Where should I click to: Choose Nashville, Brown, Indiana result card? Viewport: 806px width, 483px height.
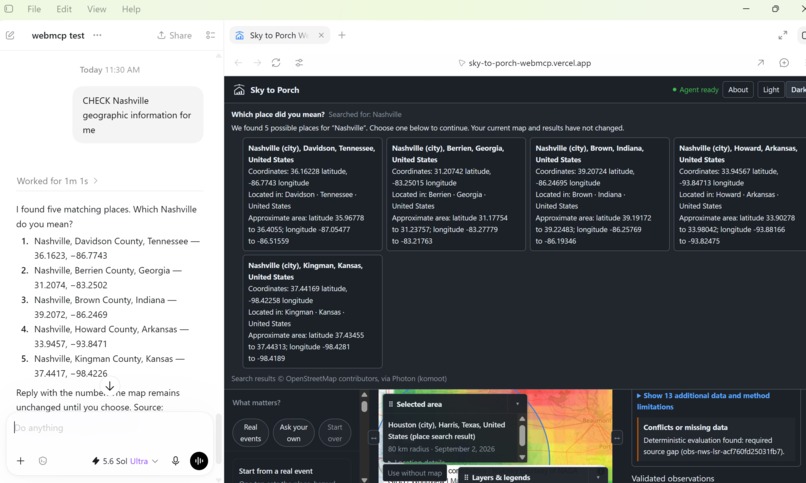tap(599, 194)
